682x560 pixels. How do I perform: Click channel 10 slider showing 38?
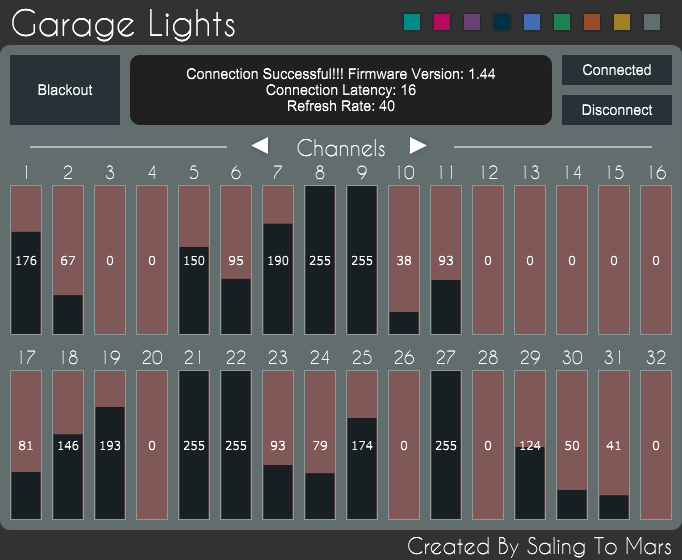point(404,260)
